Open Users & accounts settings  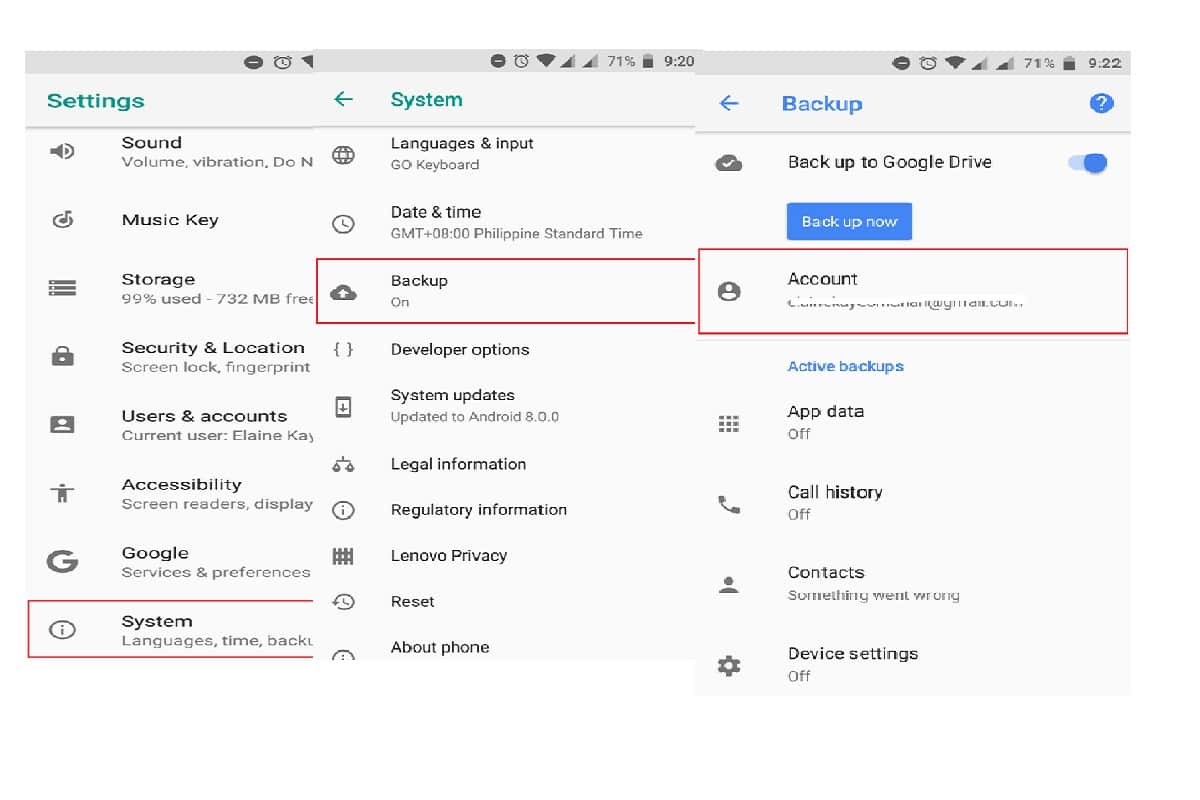coord(169,425)
